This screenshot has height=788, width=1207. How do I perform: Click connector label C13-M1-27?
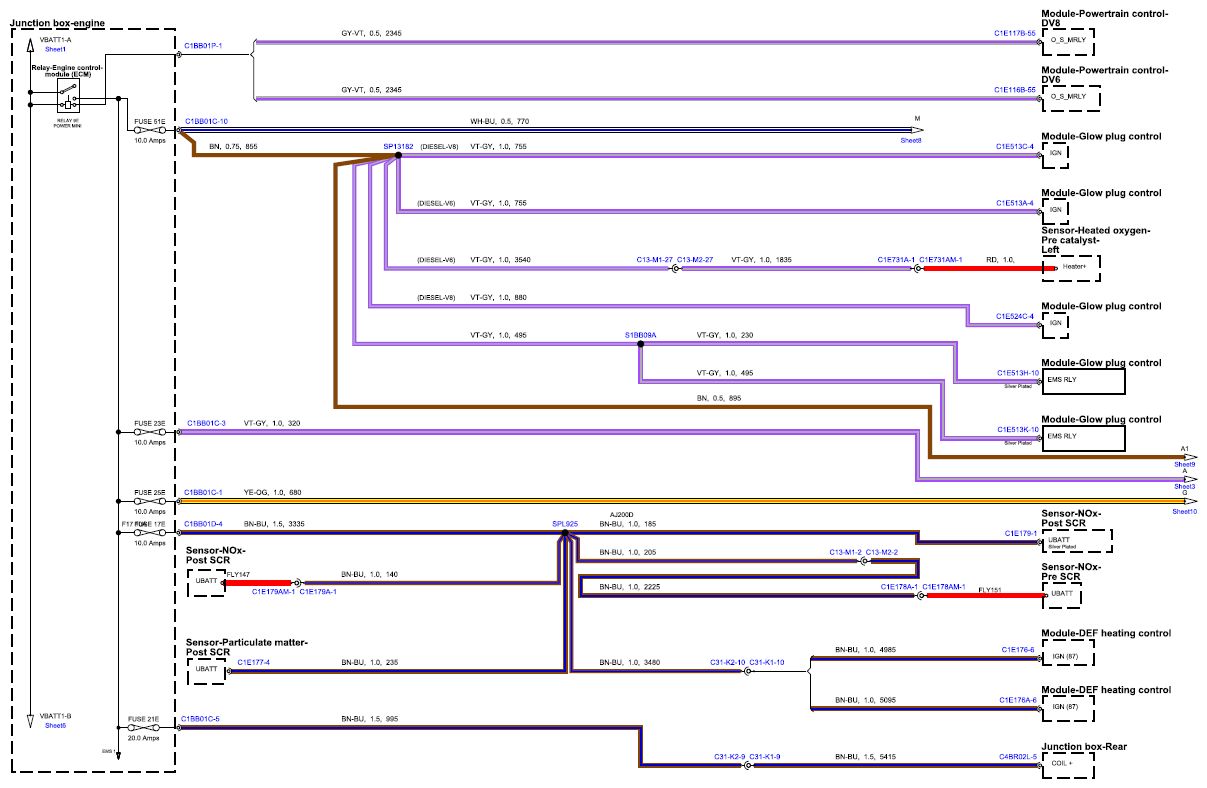coord(654,260)
